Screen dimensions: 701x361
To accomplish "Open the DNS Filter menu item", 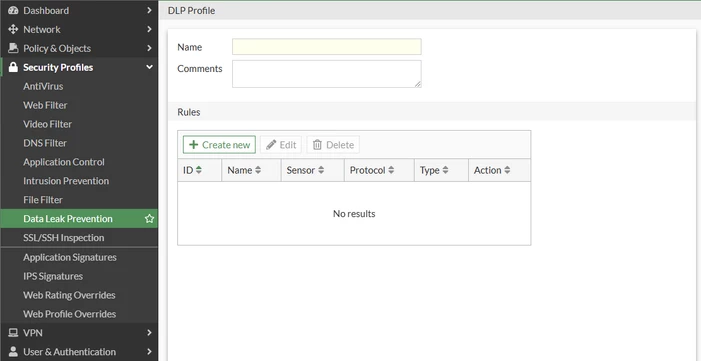I will click(x=79, y=143).
